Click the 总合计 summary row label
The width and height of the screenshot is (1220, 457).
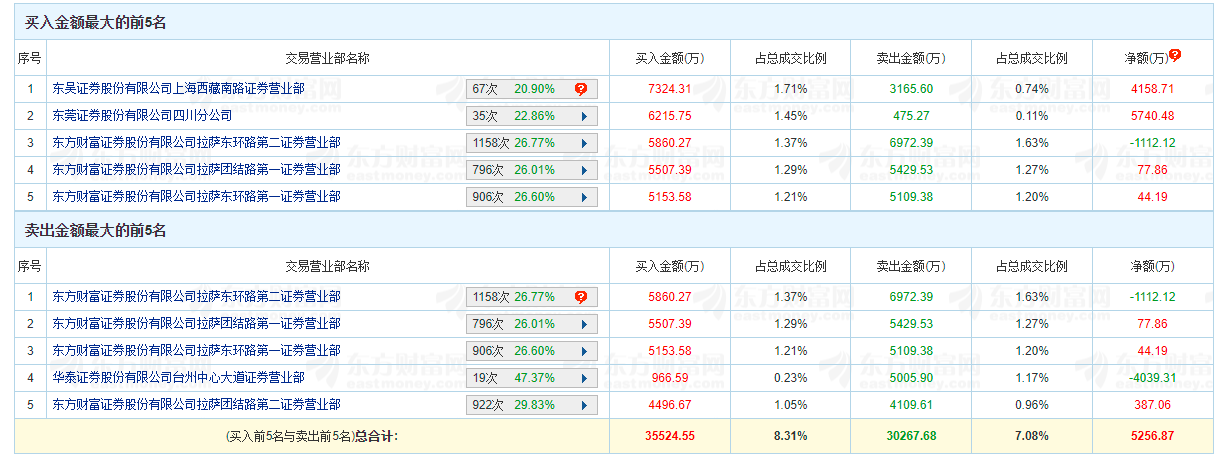(x=313, y=436)
